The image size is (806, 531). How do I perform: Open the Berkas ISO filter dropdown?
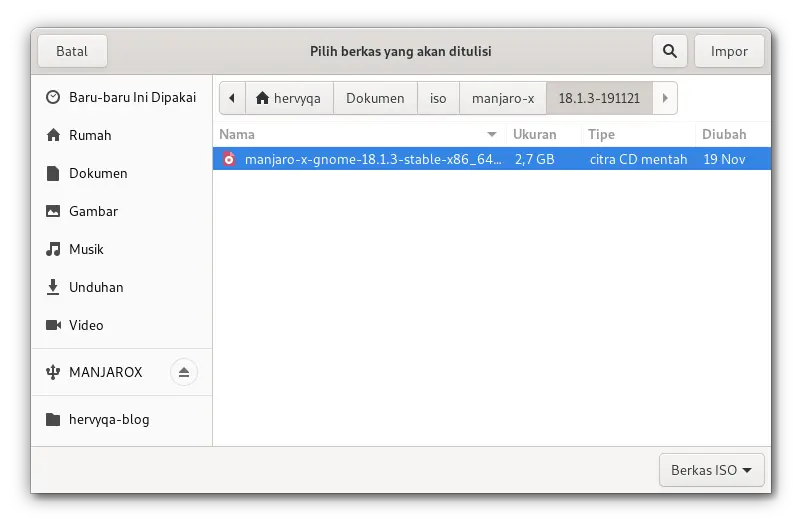tap(711, 470)
